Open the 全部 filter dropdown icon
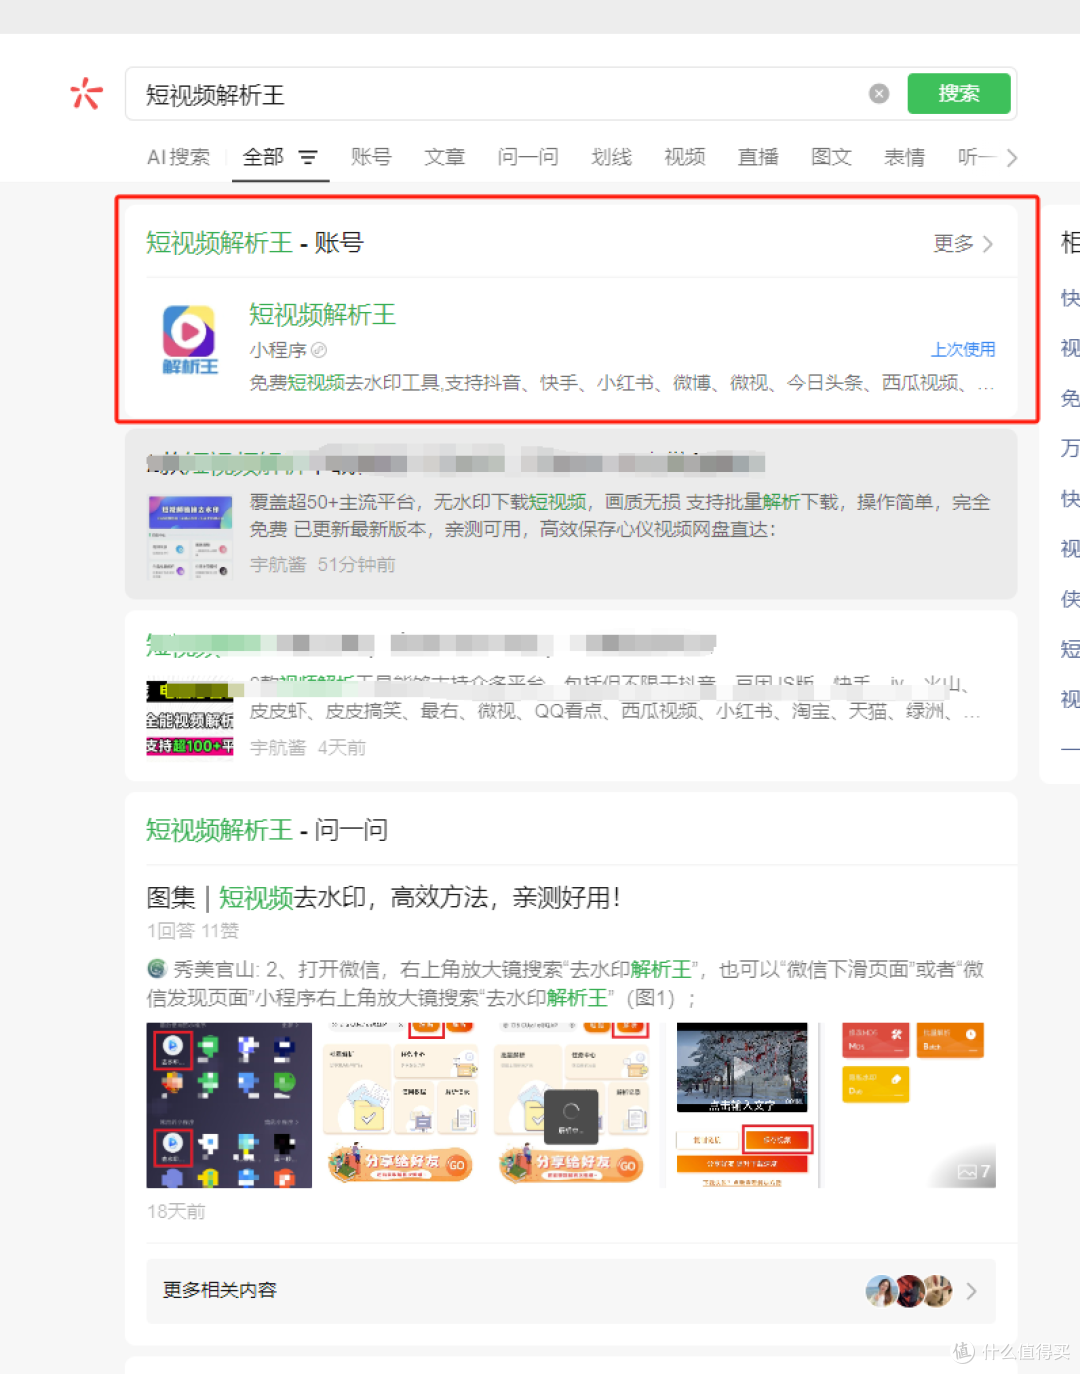Image resolution: width=1080 pixels, height=1374 pixels. point(308,157)
